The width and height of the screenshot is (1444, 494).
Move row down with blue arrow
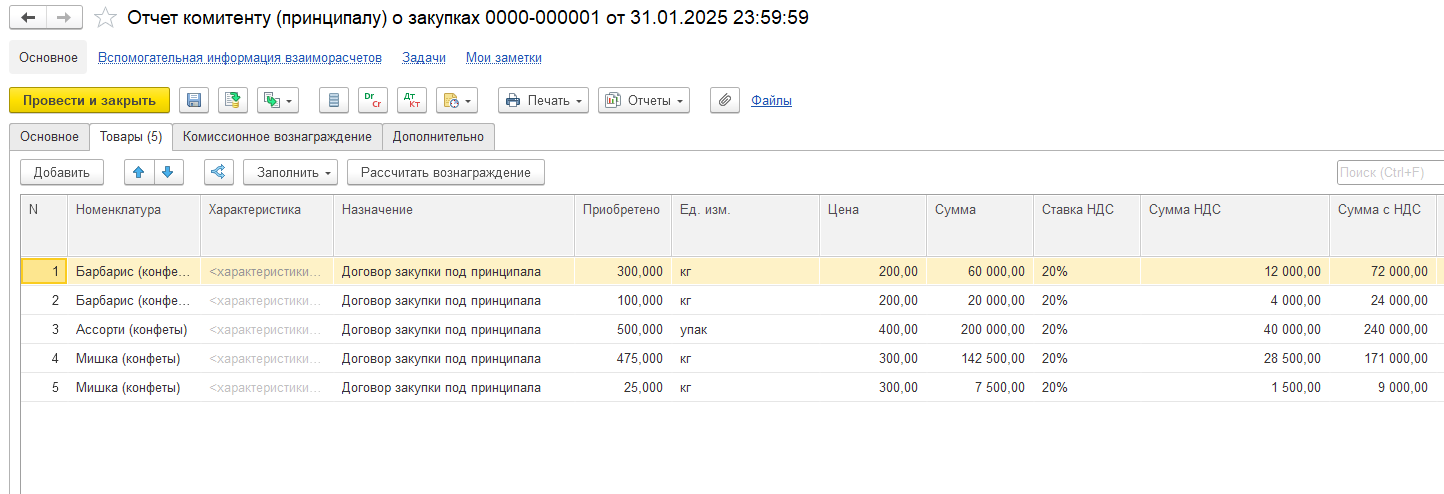click(x=168, y=172)
